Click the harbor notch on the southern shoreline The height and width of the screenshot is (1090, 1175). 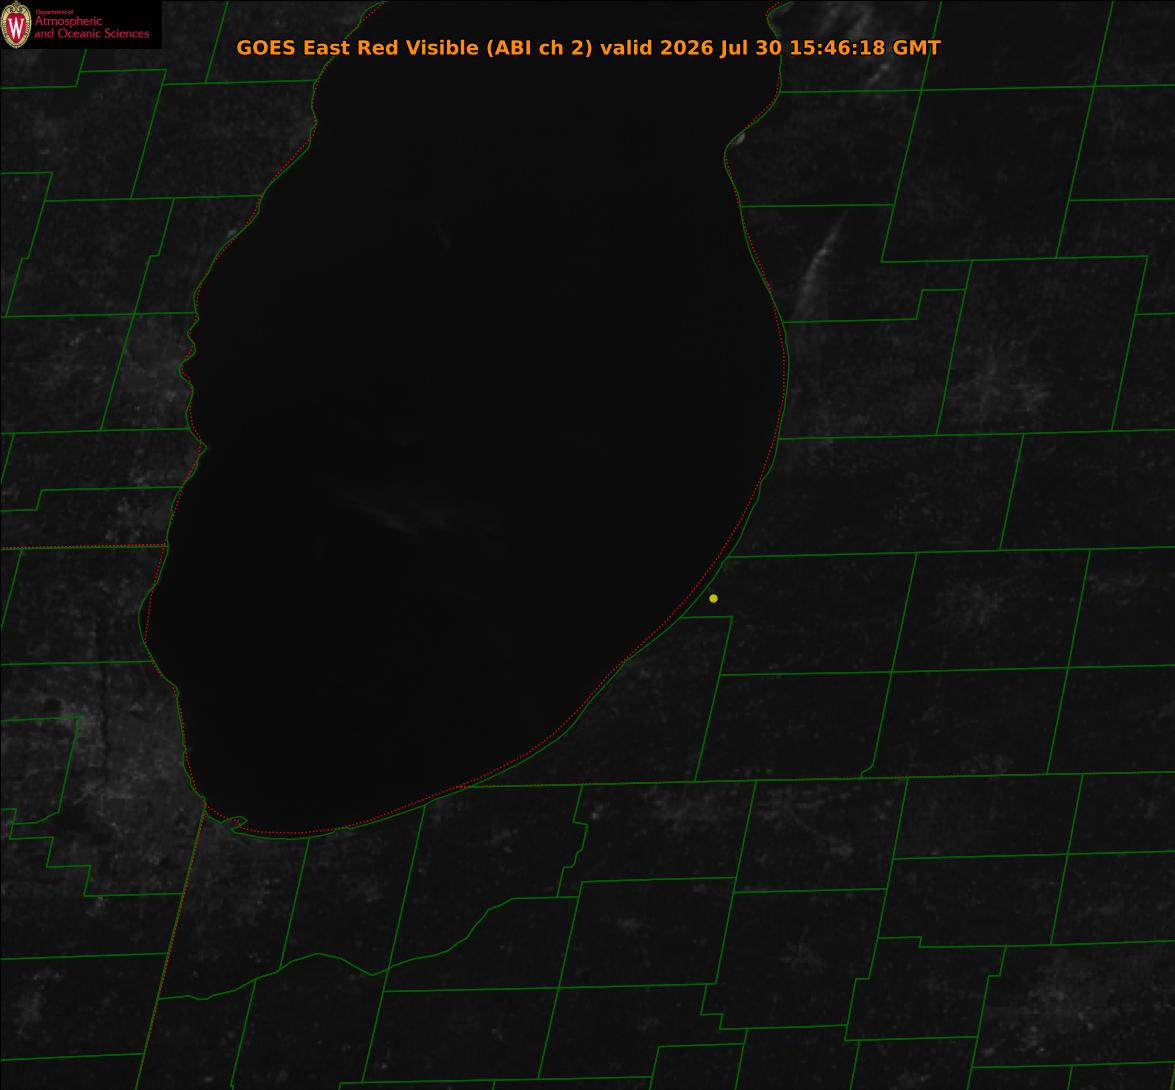point(238,823)
